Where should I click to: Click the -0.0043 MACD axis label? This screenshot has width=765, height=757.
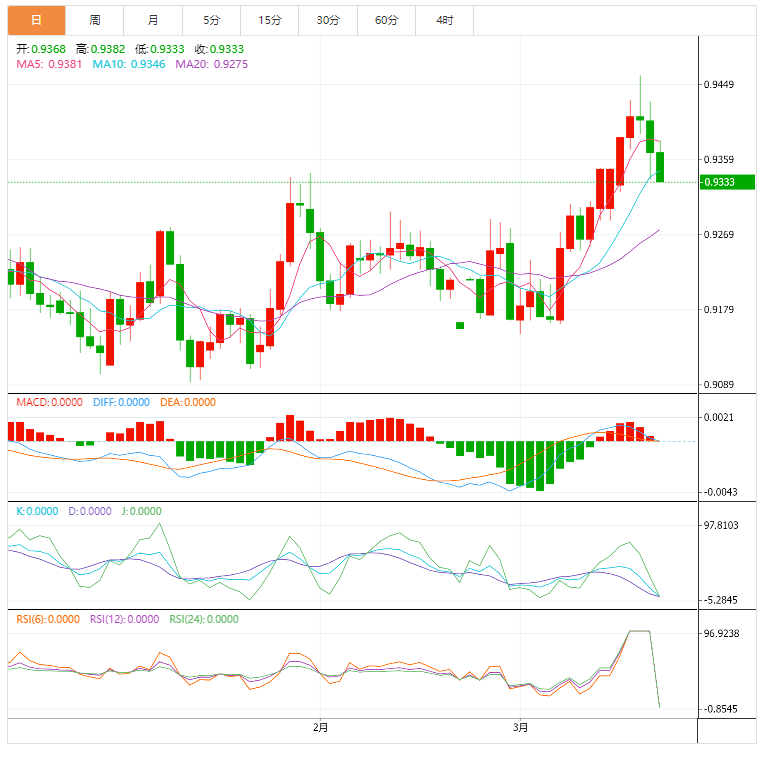pyautogui.click(x=720, y=492)
